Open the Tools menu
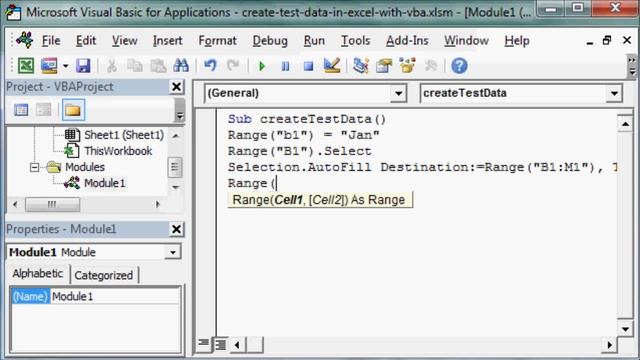The height and width of the screenshot is (360, 640). (x=355, y=40)
